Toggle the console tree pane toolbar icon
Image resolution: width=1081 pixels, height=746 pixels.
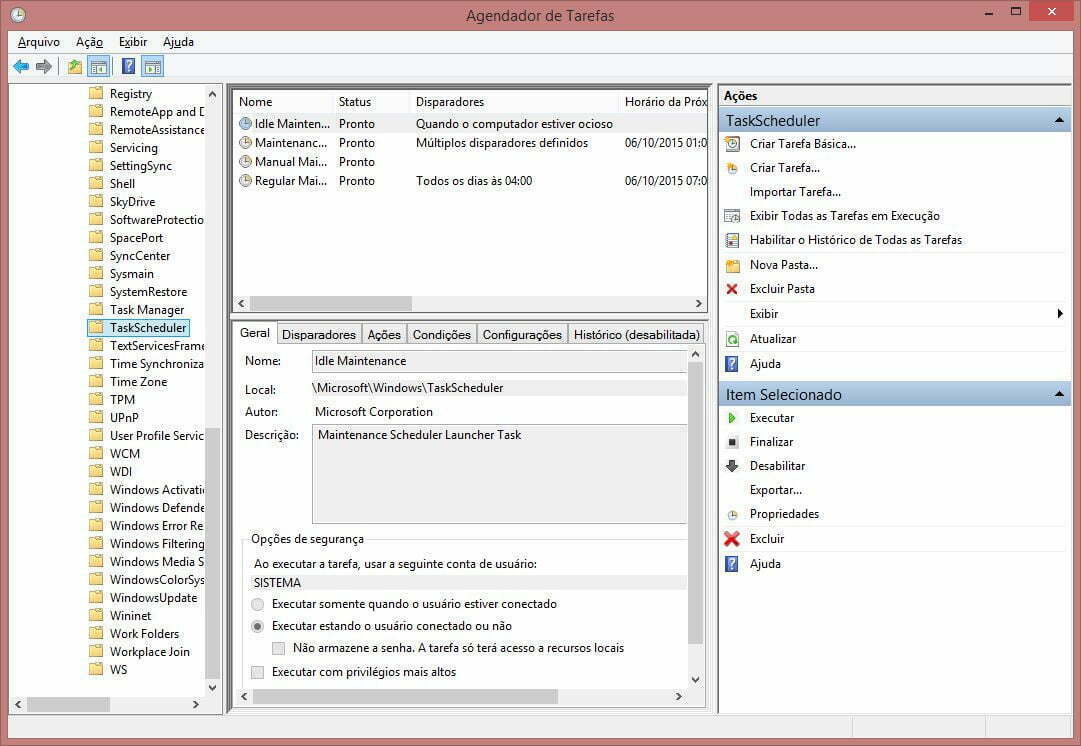point(99,67)
